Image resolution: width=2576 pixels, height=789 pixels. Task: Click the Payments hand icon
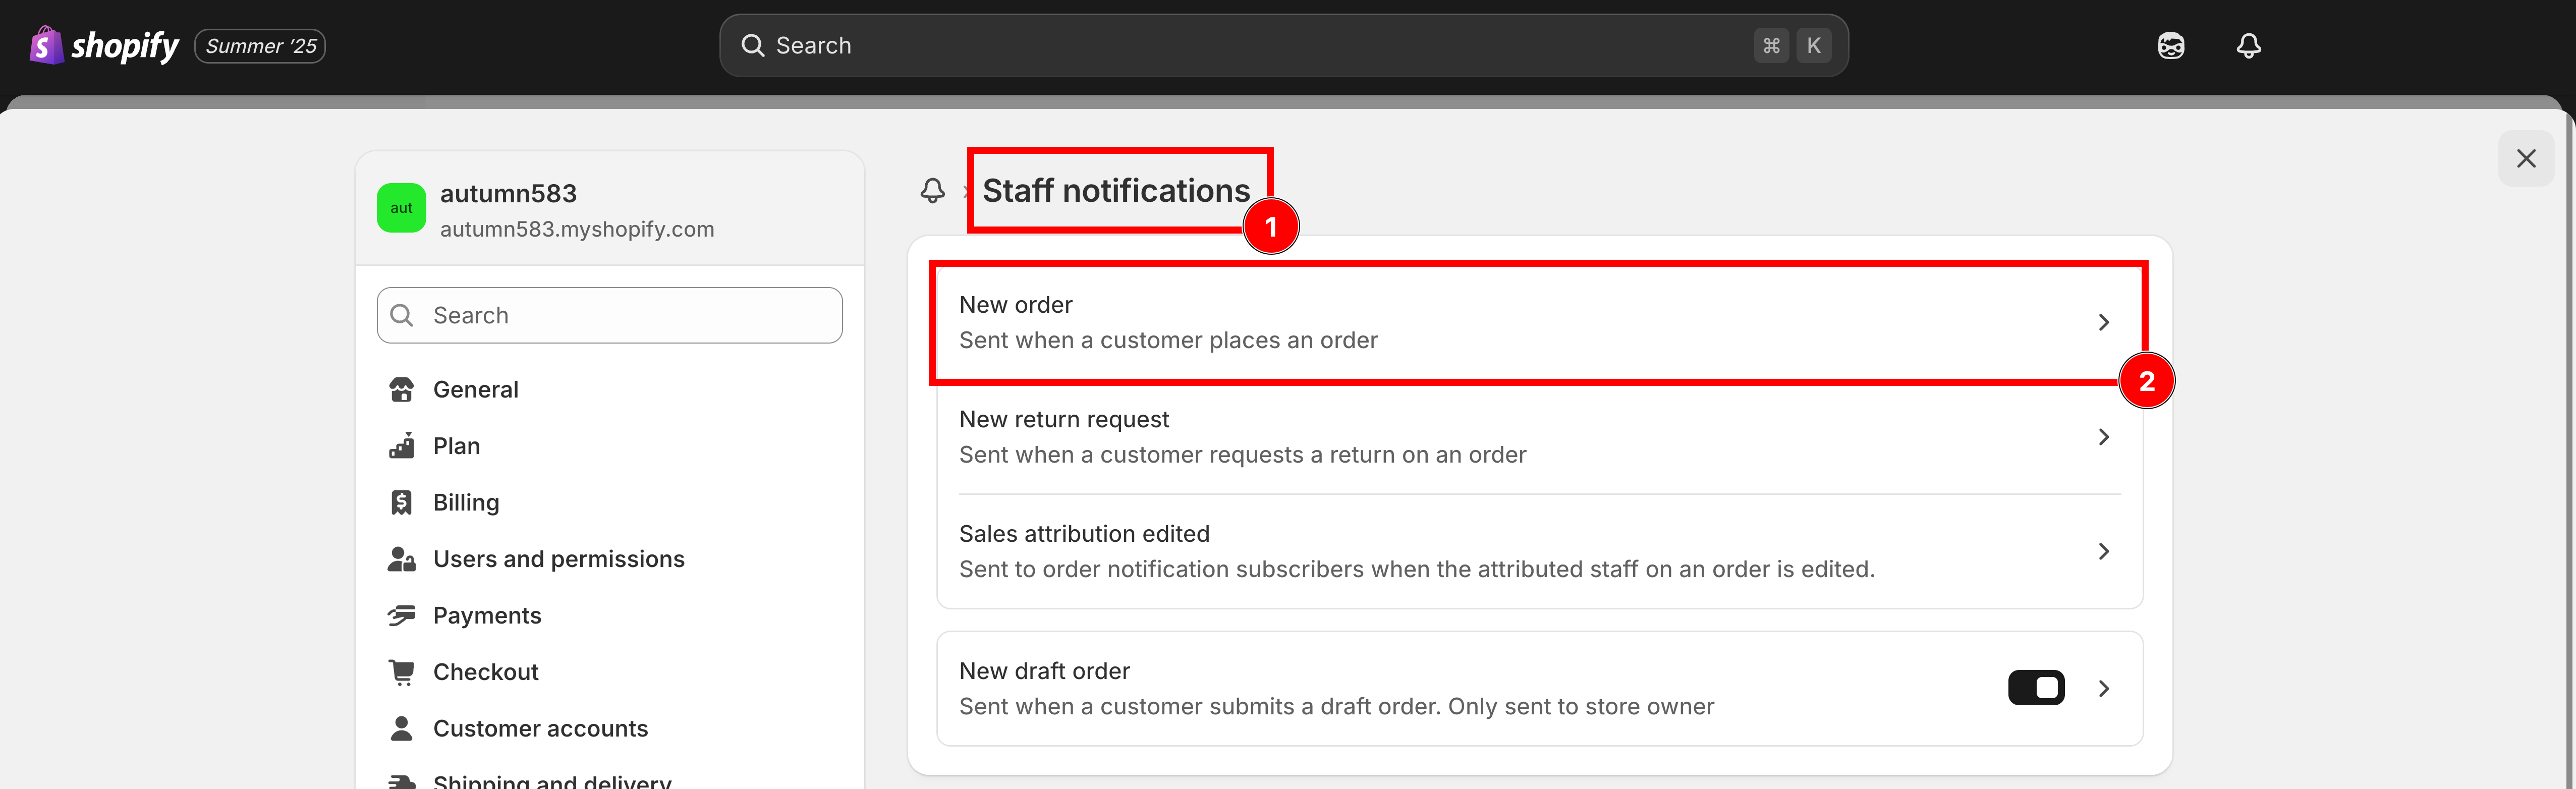coord(402,615)
